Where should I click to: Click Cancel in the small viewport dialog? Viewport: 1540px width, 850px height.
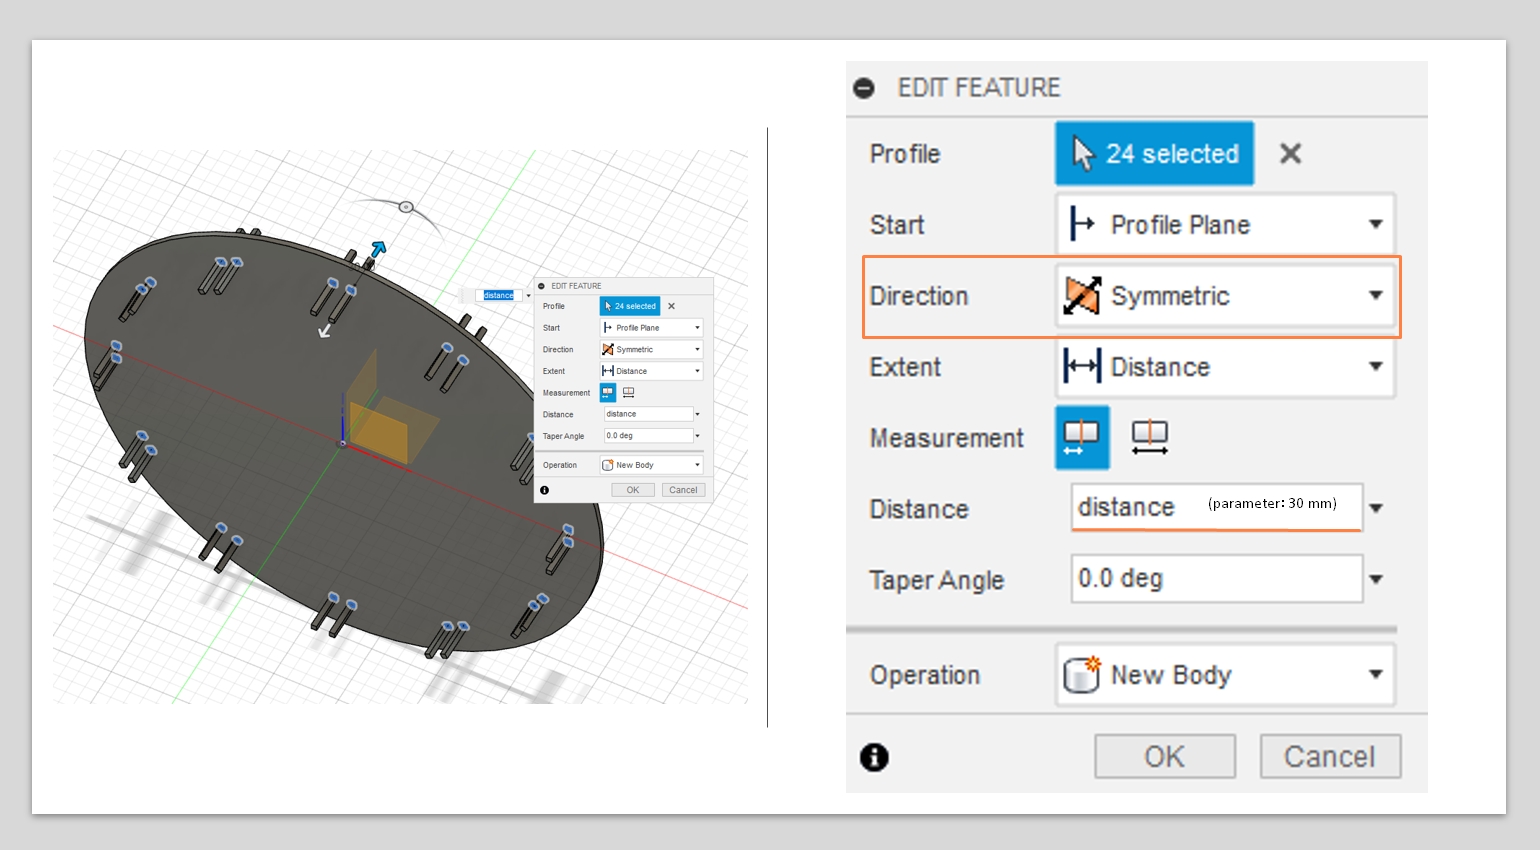(x=683, y=490)
